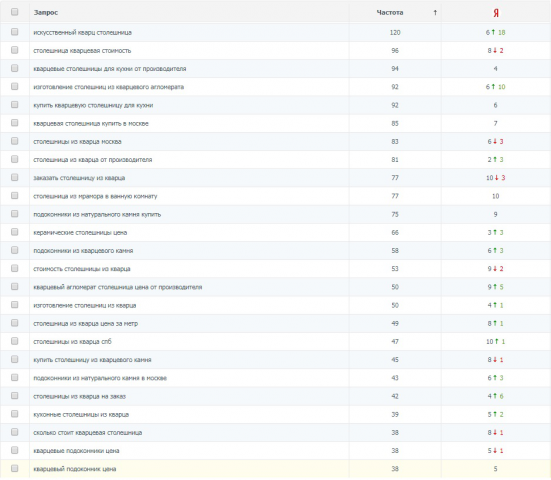Click query 'подоконники из кварцевого камня'
Viewport: 551px width, 480px height.
pos(83,251)
